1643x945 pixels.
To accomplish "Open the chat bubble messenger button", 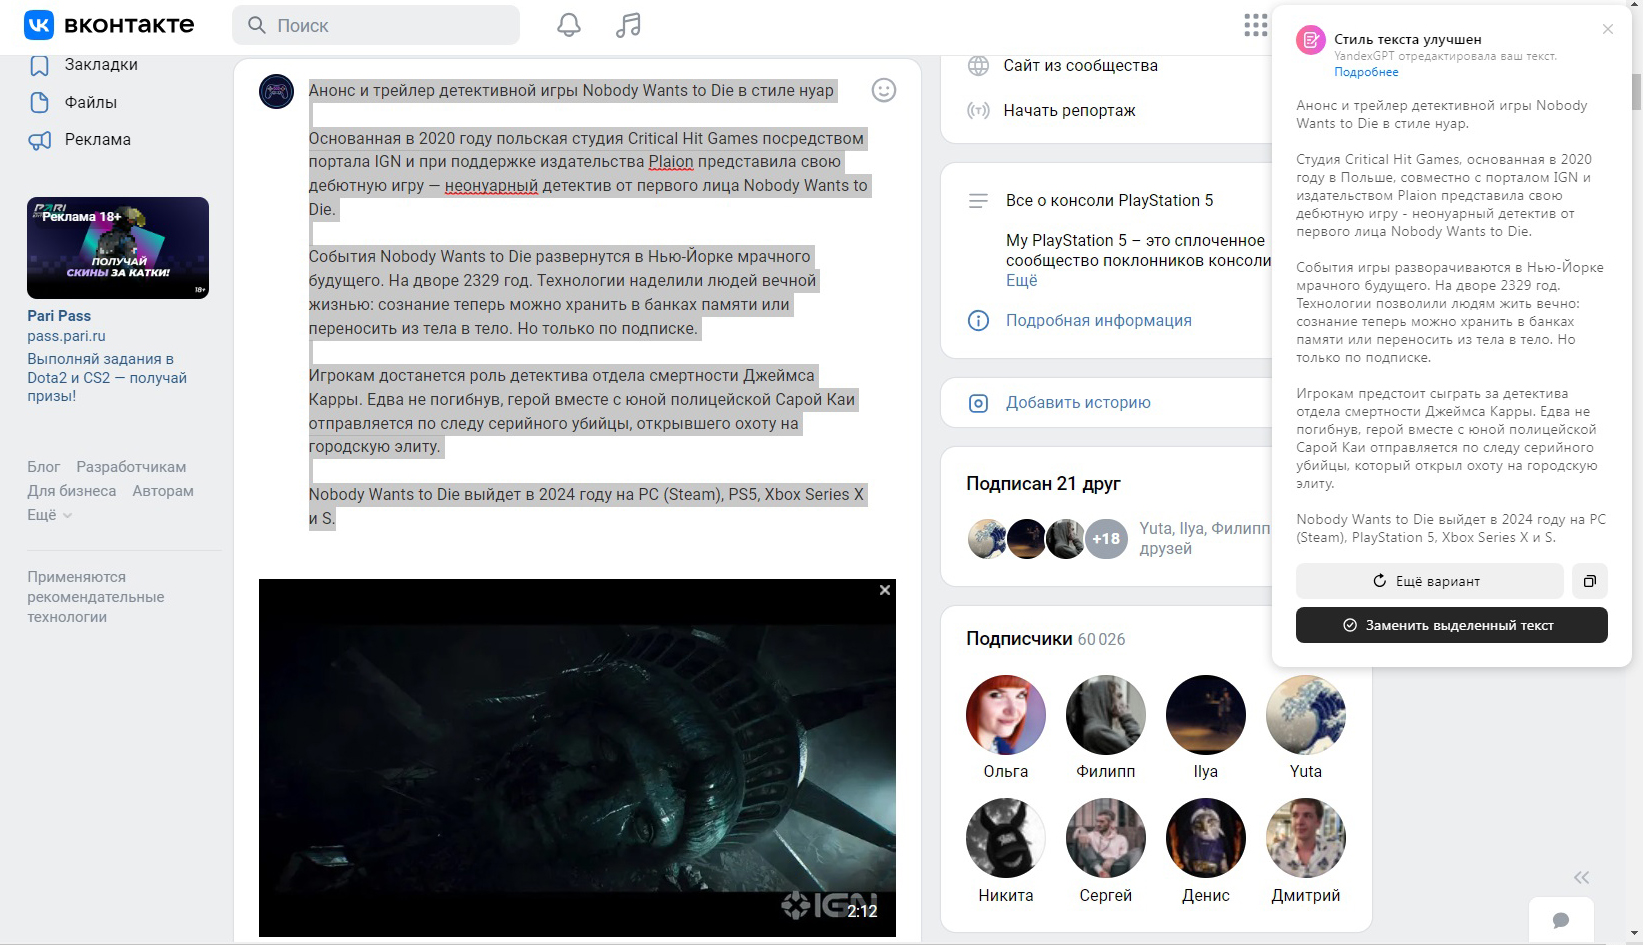I will pos(1561,920).
